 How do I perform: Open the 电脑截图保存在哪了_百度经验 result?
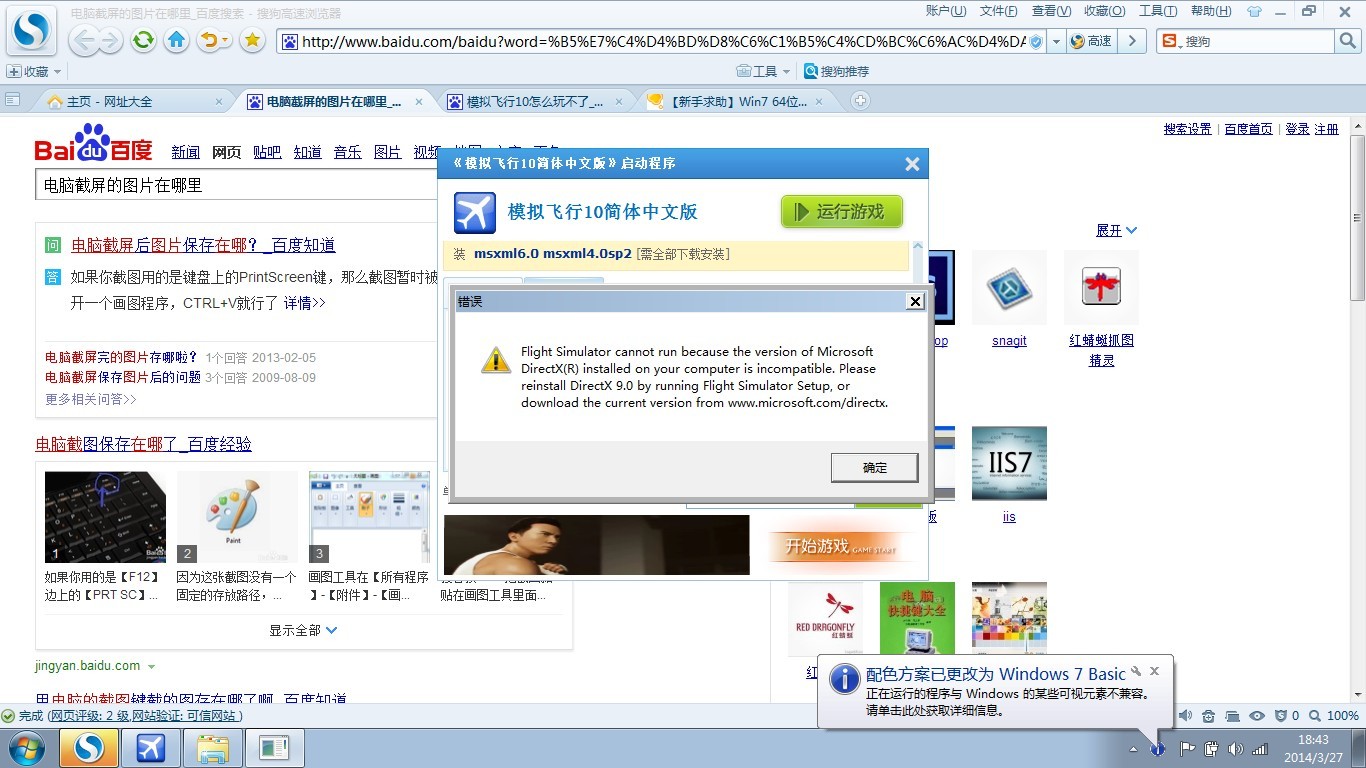(144, 444)
